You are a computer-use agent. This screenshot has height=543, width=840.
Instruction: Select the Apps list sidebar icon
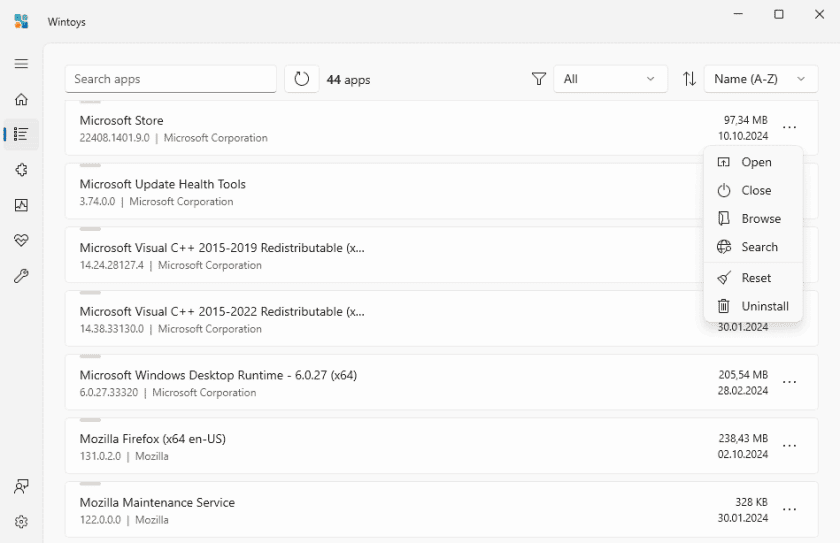(21, 134)
